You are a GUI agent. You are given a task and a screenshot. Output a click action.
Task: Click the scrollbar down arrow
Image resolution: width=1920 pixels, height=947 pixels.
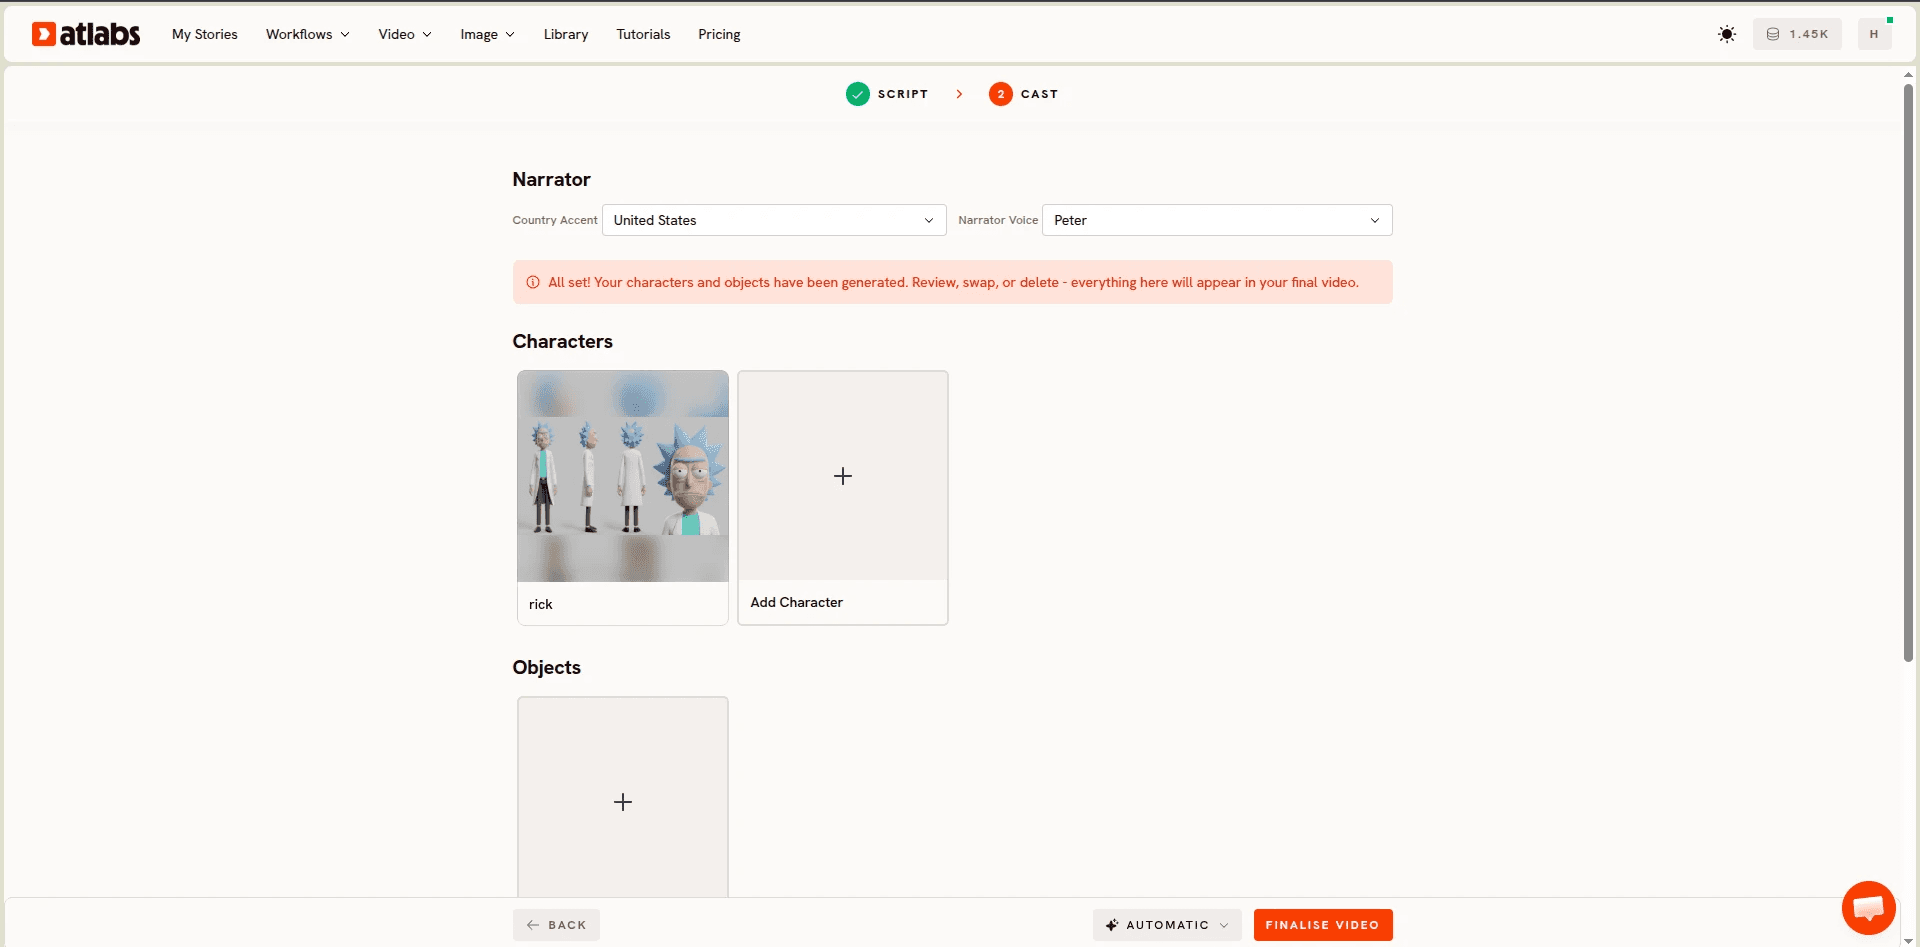(x=1908, y=940)
